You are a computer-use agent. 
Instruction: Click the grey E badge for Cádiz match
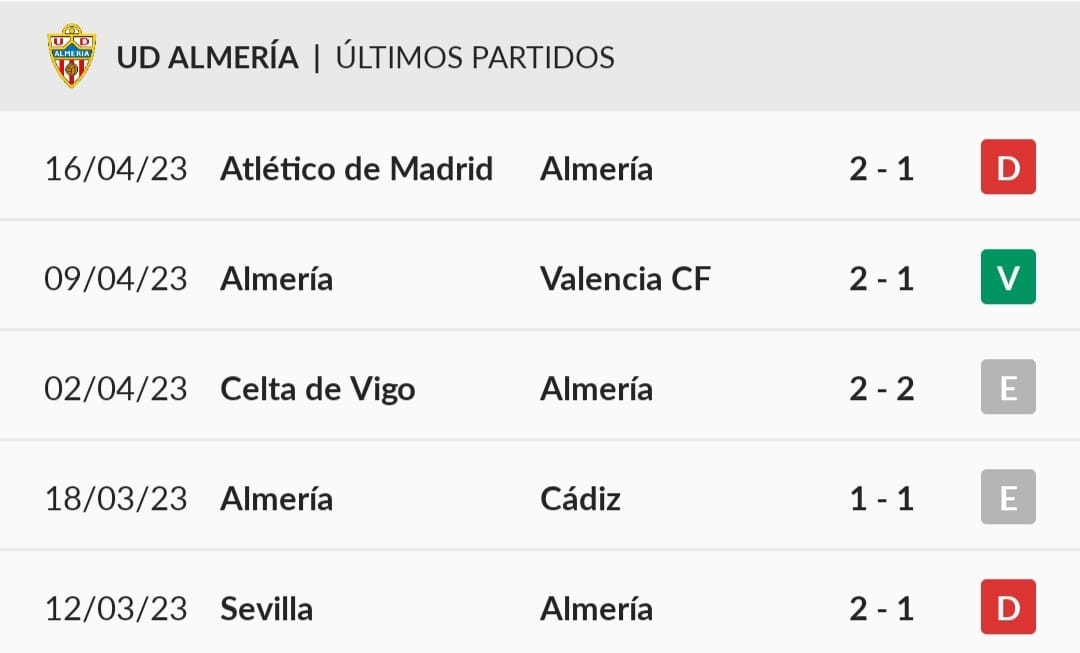1008,497
